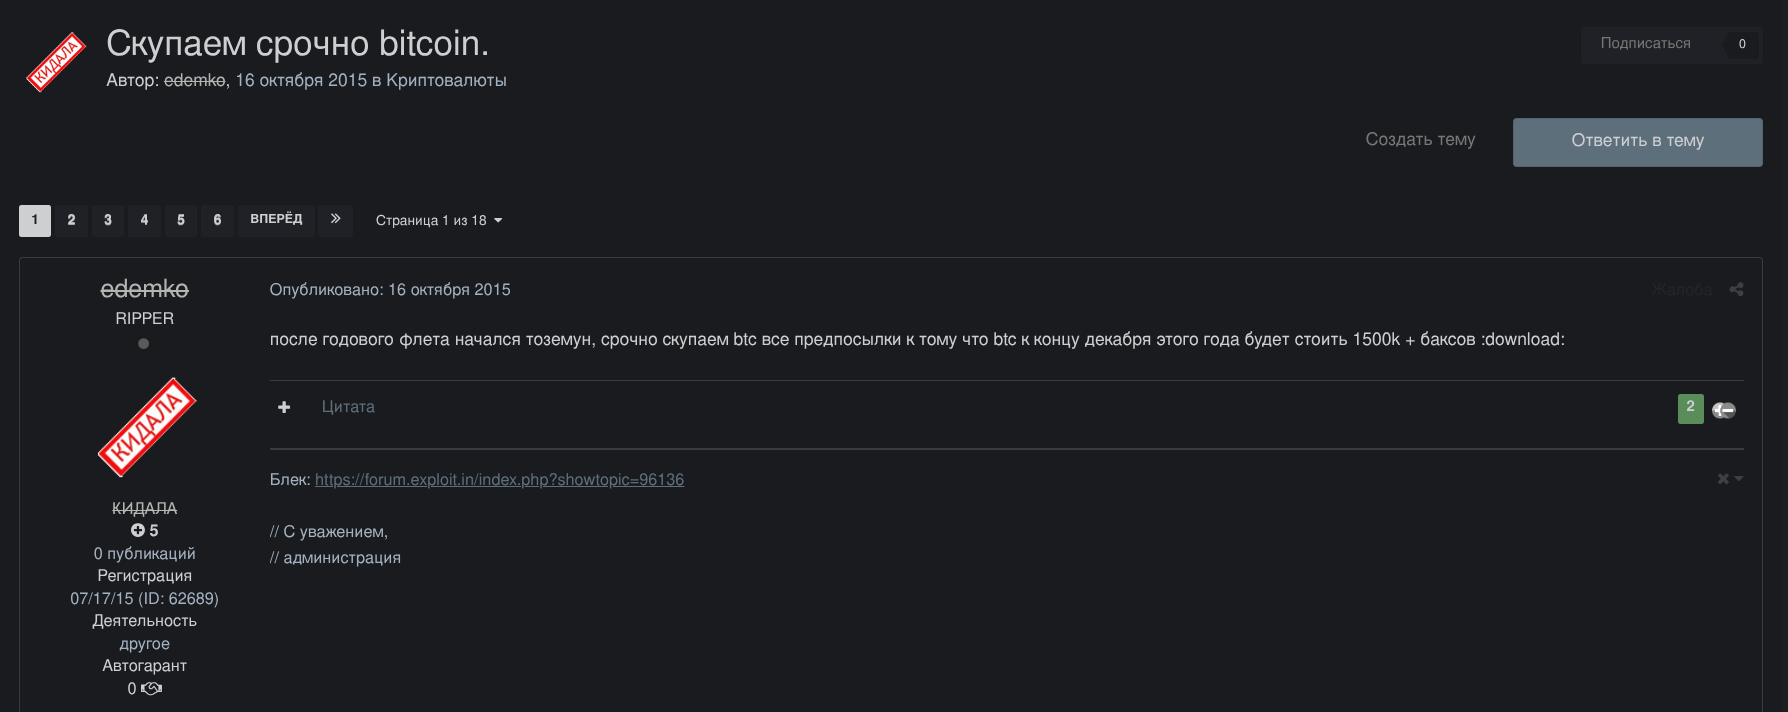This screenshot has width=1788, height=712.
Task: Open the moderation X dropdown on note
Action: pos(1730,479)
